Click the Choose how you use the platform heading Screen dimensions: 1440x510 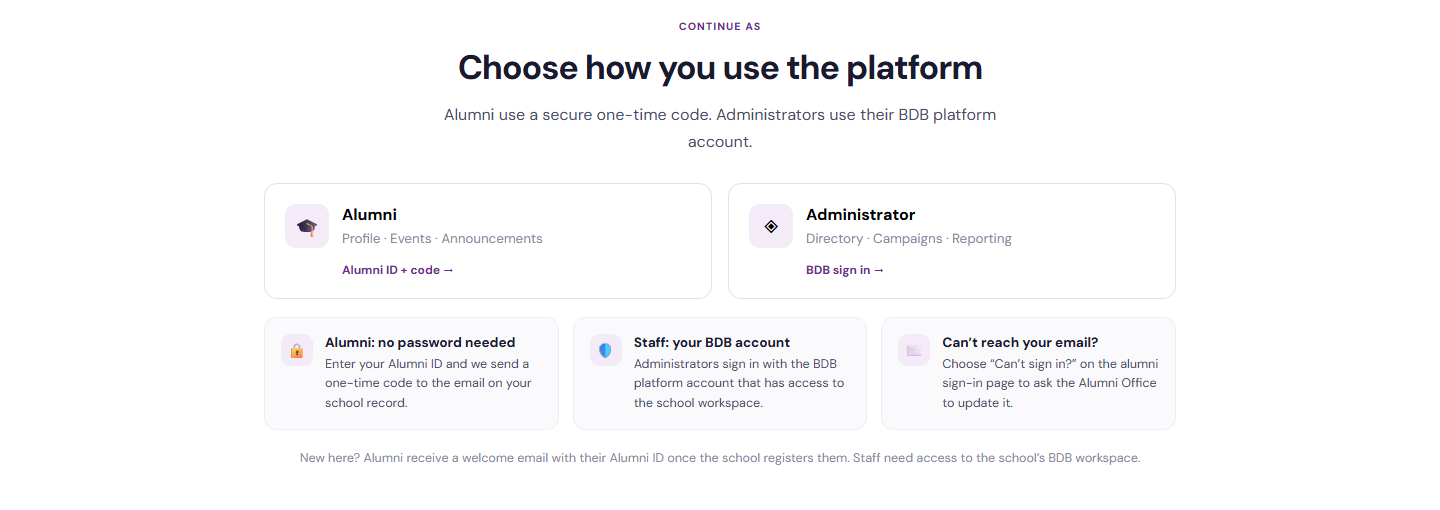[x=720, y=68]
